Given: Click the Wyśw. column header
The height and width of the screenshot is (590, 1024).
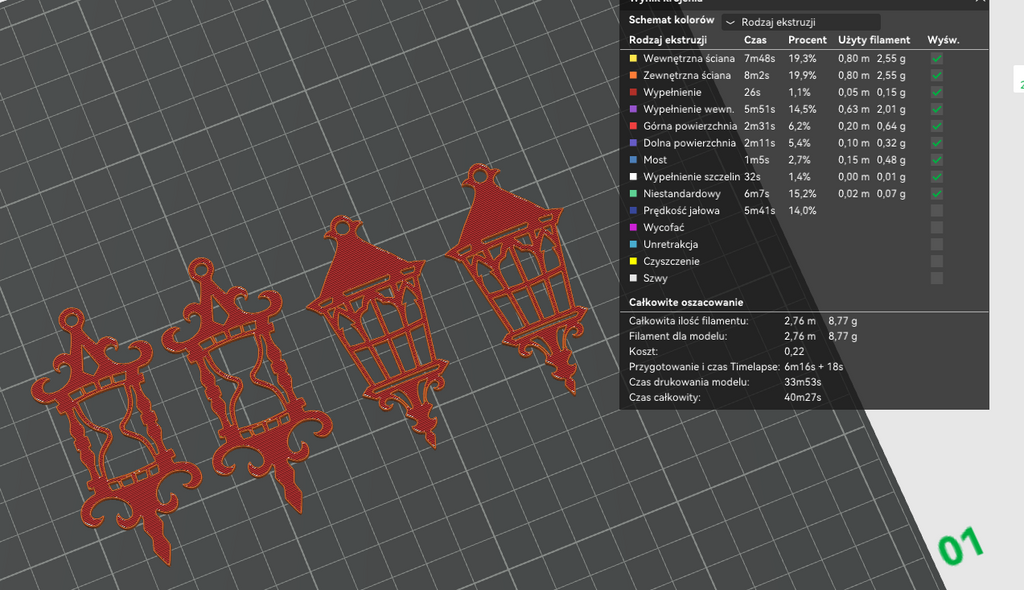Looking at the screenshot, I should (x=943, y=40).
